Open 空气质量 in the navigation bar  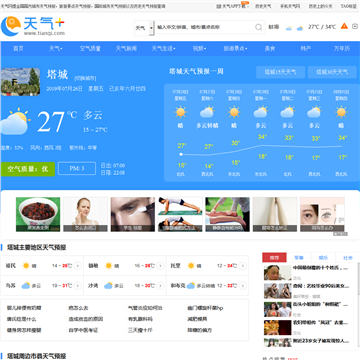coord(90,49)
